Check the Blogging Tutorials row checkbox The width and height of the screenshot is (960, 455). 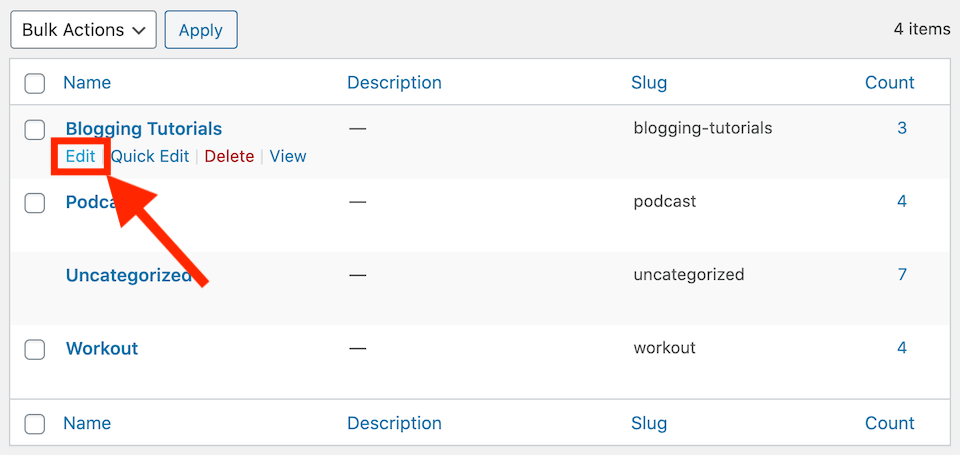(34, 130)
